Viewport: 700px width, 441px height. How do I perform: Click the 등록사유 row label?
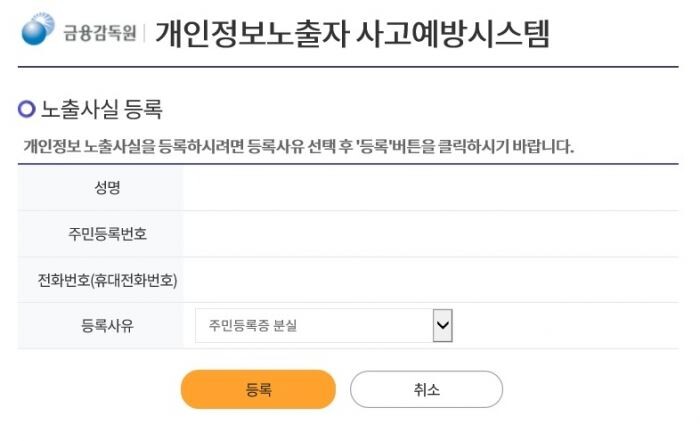(x=100, y=325)
